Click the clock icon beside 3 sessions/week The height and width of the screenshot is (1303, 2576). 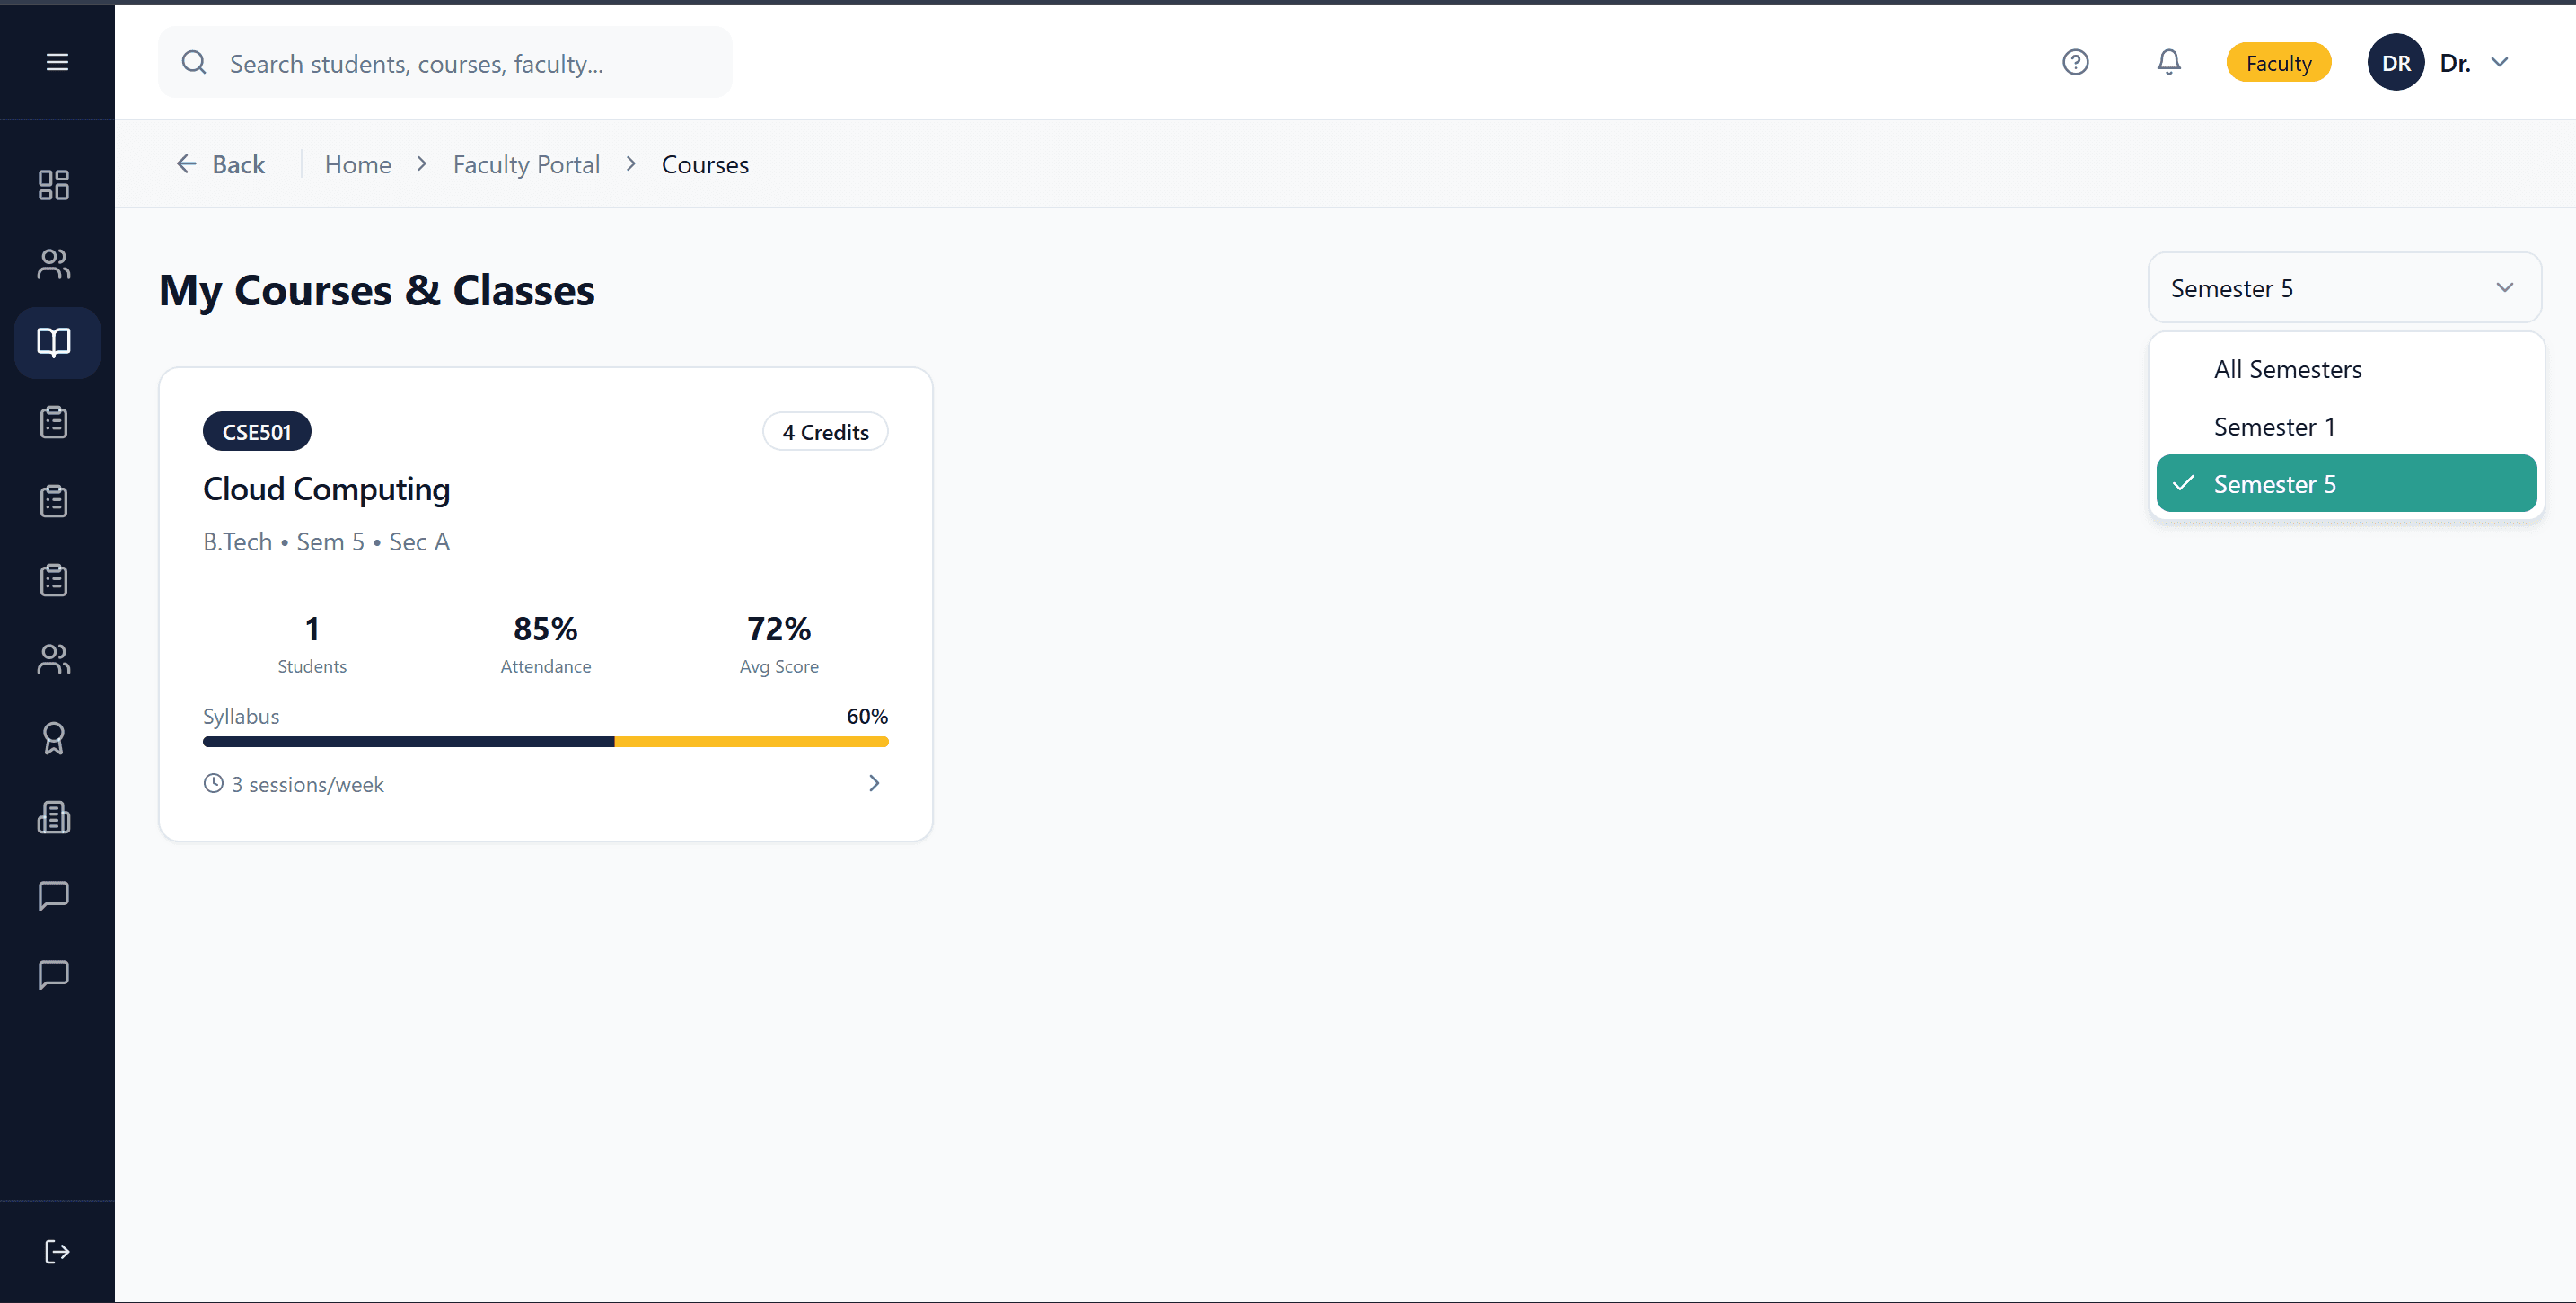tap(213, 783)
